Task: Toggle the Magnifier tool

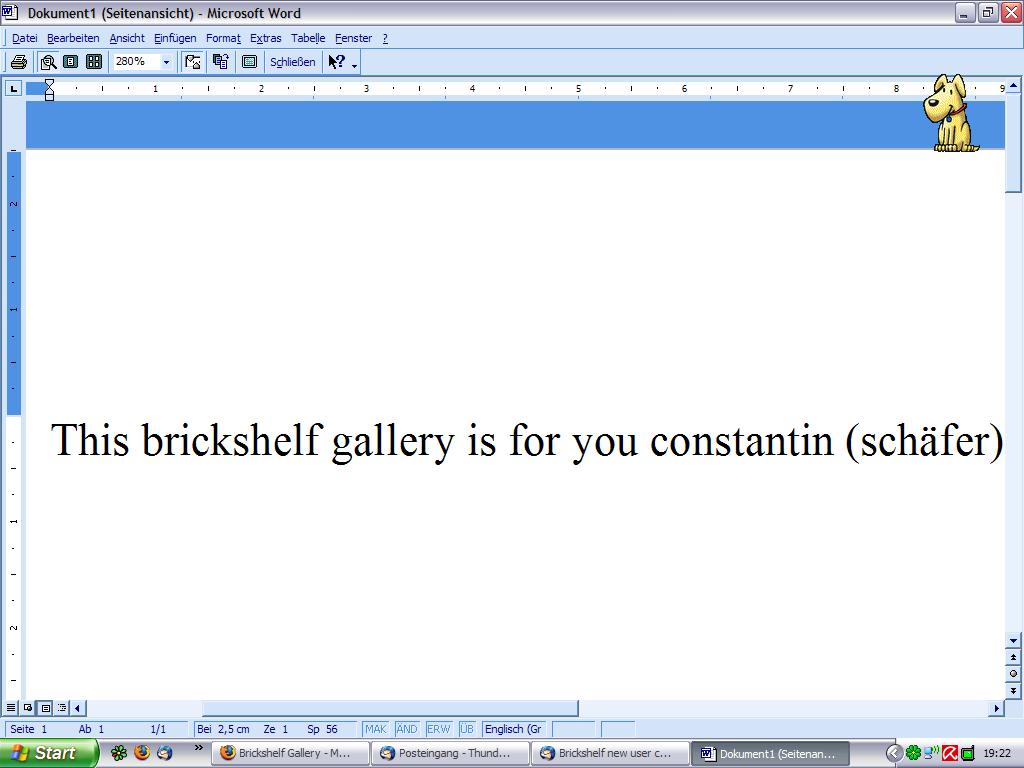Action: pyautogui.click(x=48, y=62)
